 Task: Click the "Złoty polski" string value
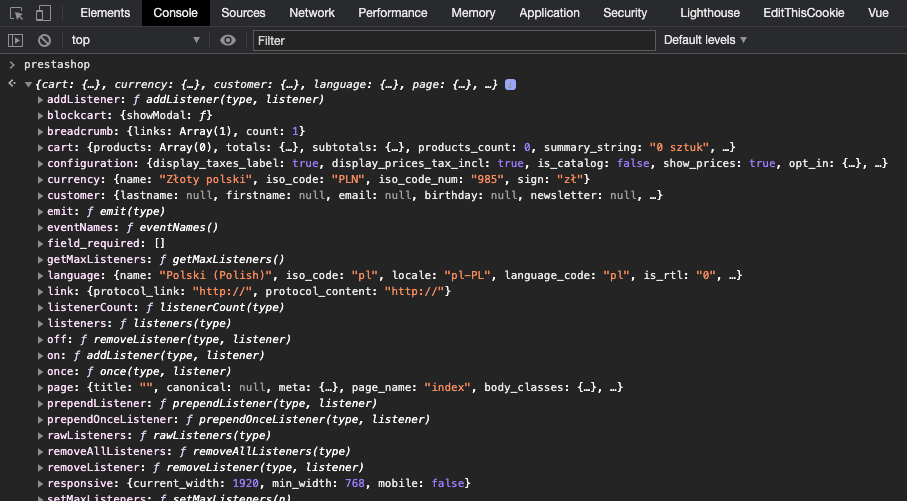(206, 179)
